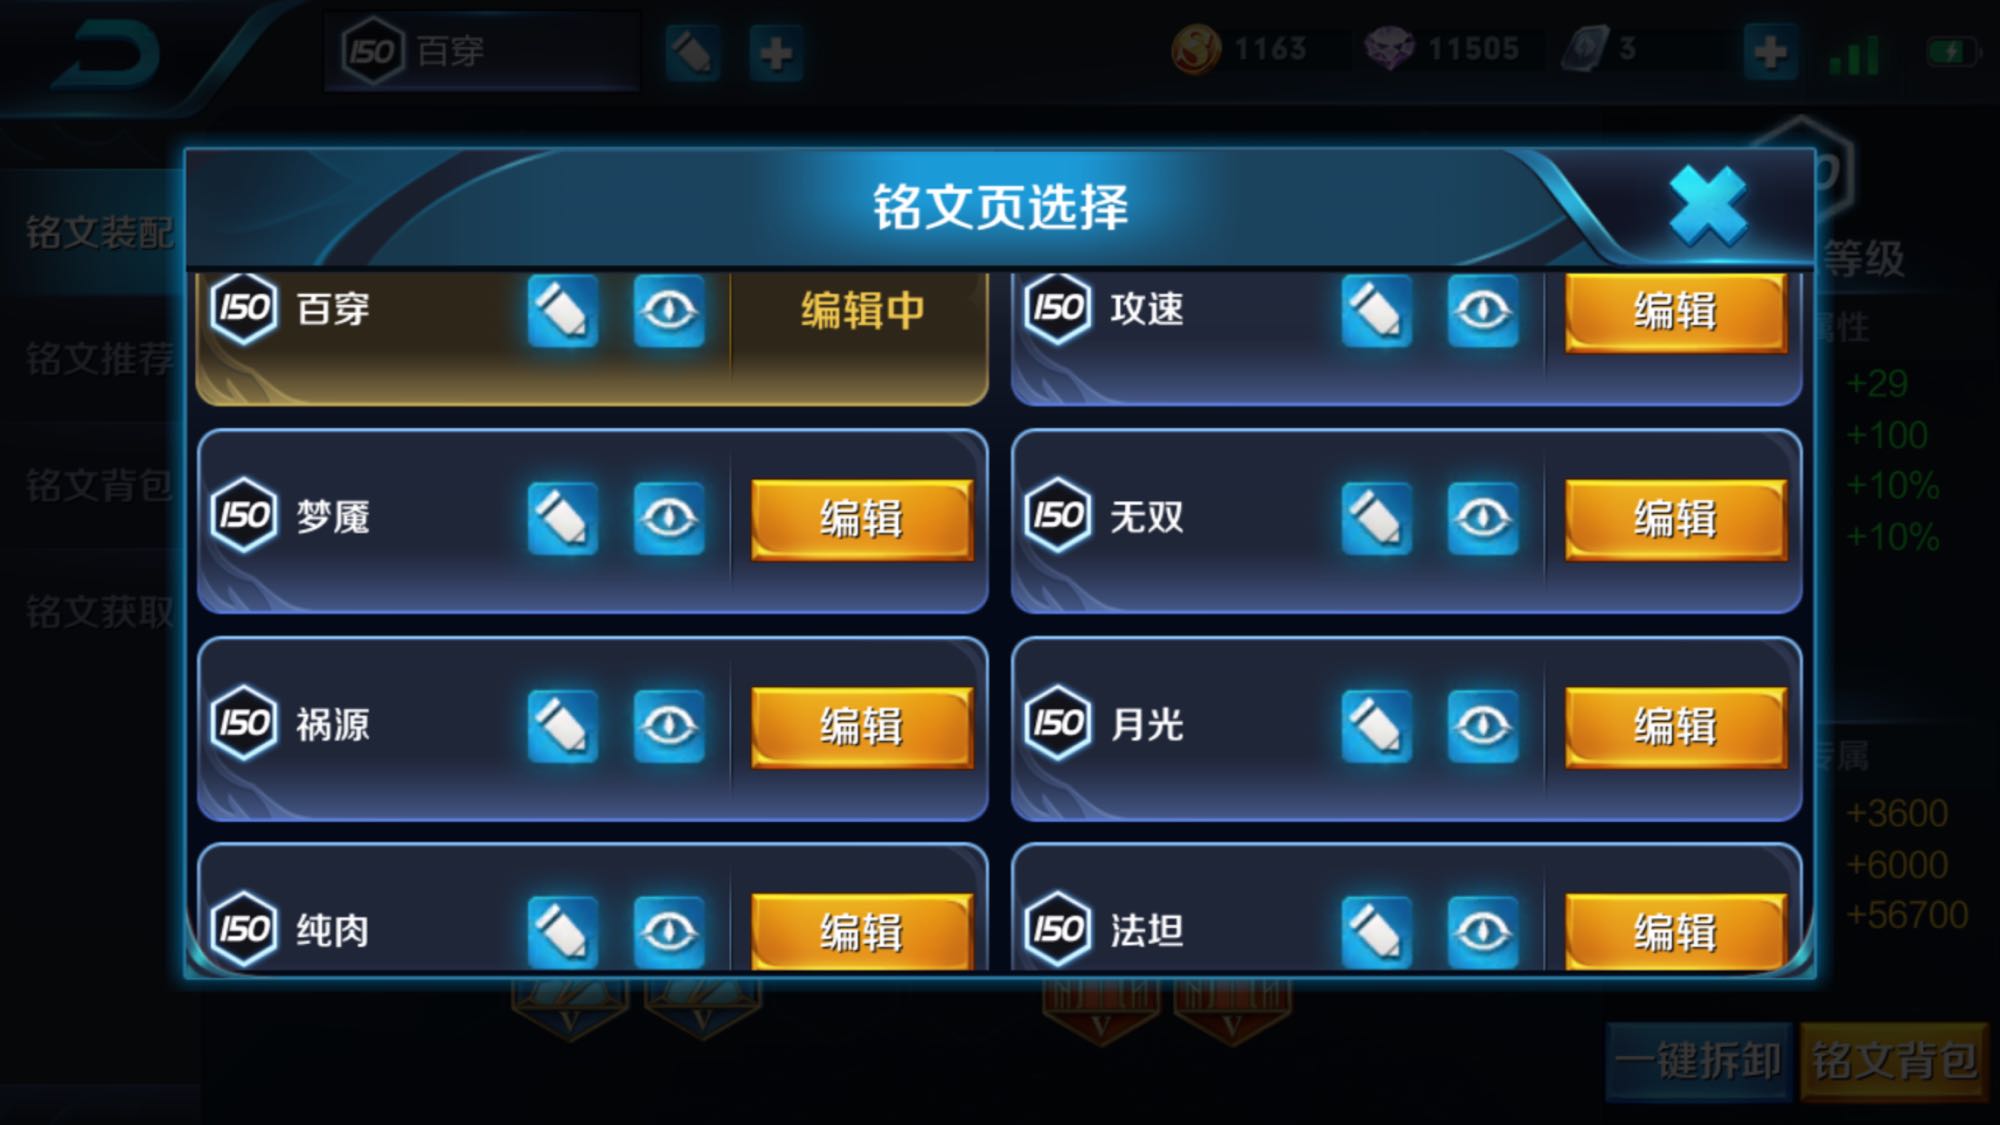Open the 法坦 page with 编辑

(x=1676, y=932)
